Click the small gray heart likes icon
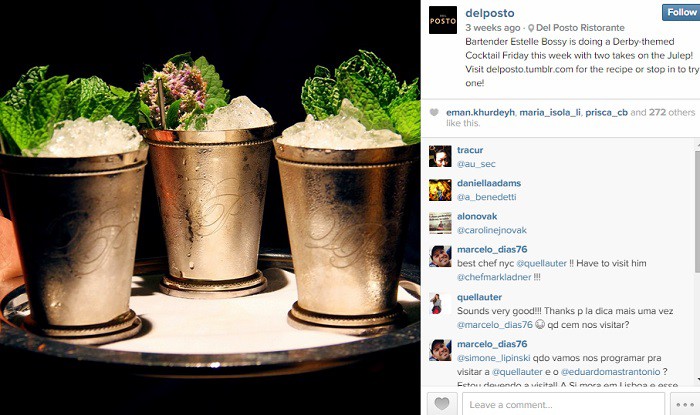The image size is (700, 415). pos(434,112)
